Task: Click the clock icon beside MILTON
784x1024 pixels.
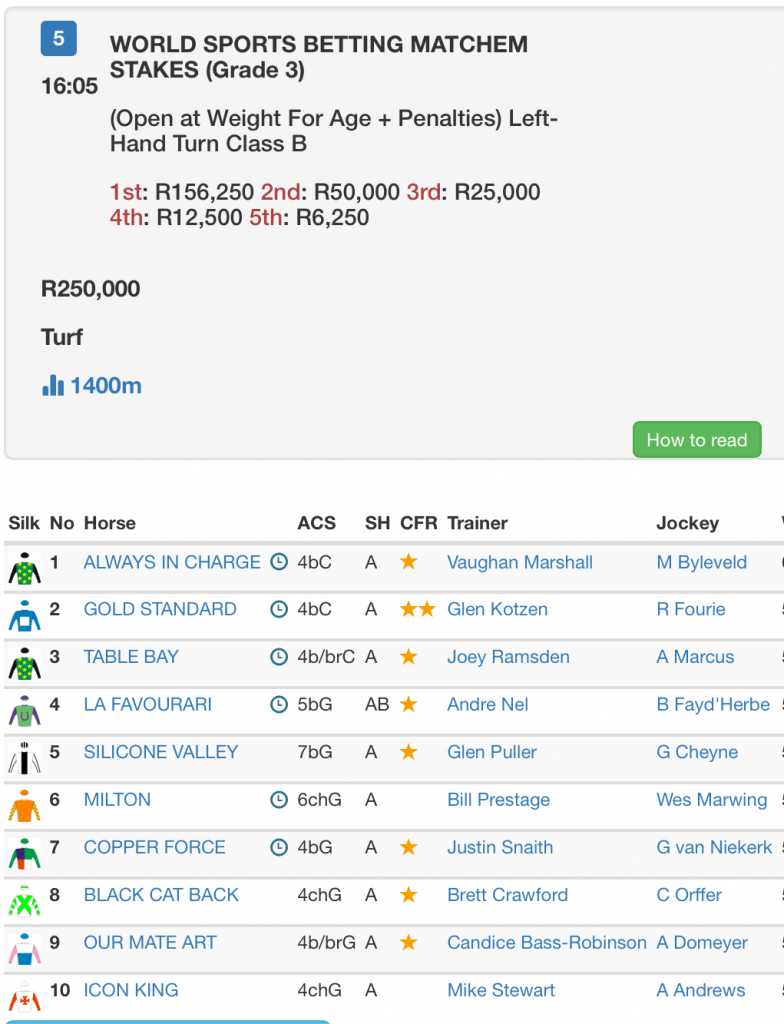Action: [279, 800]
